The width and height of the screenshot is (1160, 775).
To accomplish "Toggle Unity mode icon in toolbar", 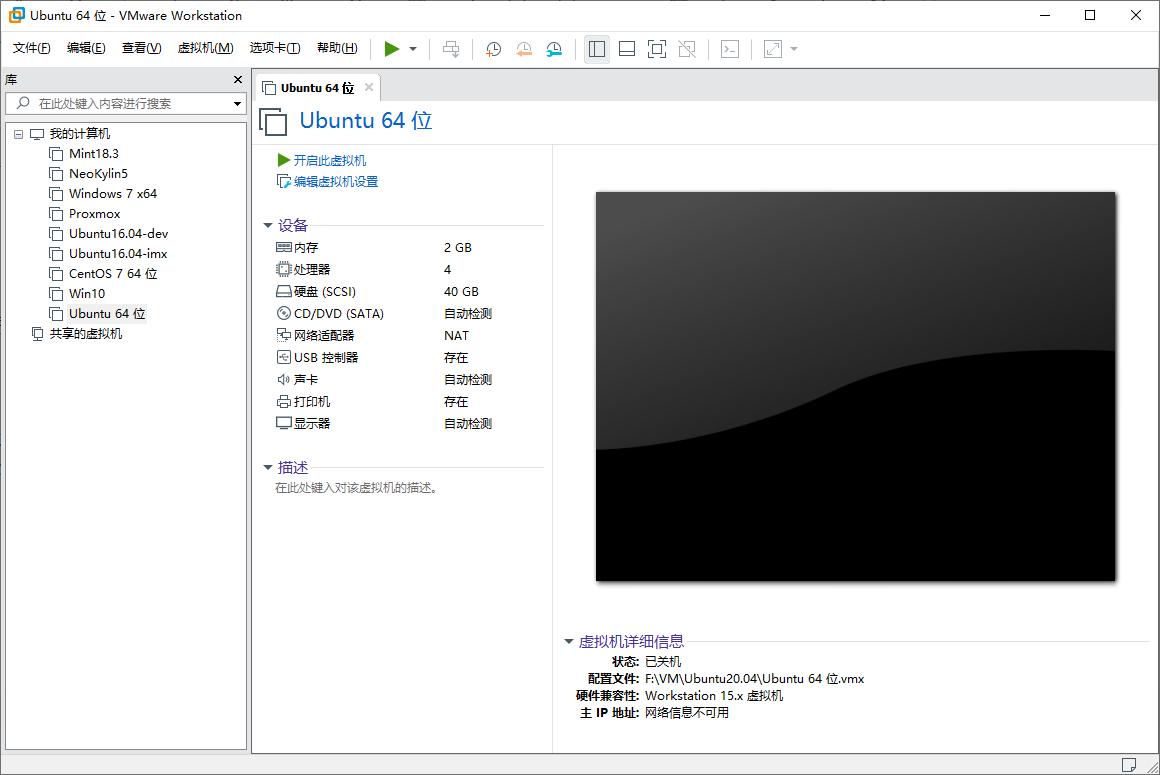I will [x=687, y=48].
